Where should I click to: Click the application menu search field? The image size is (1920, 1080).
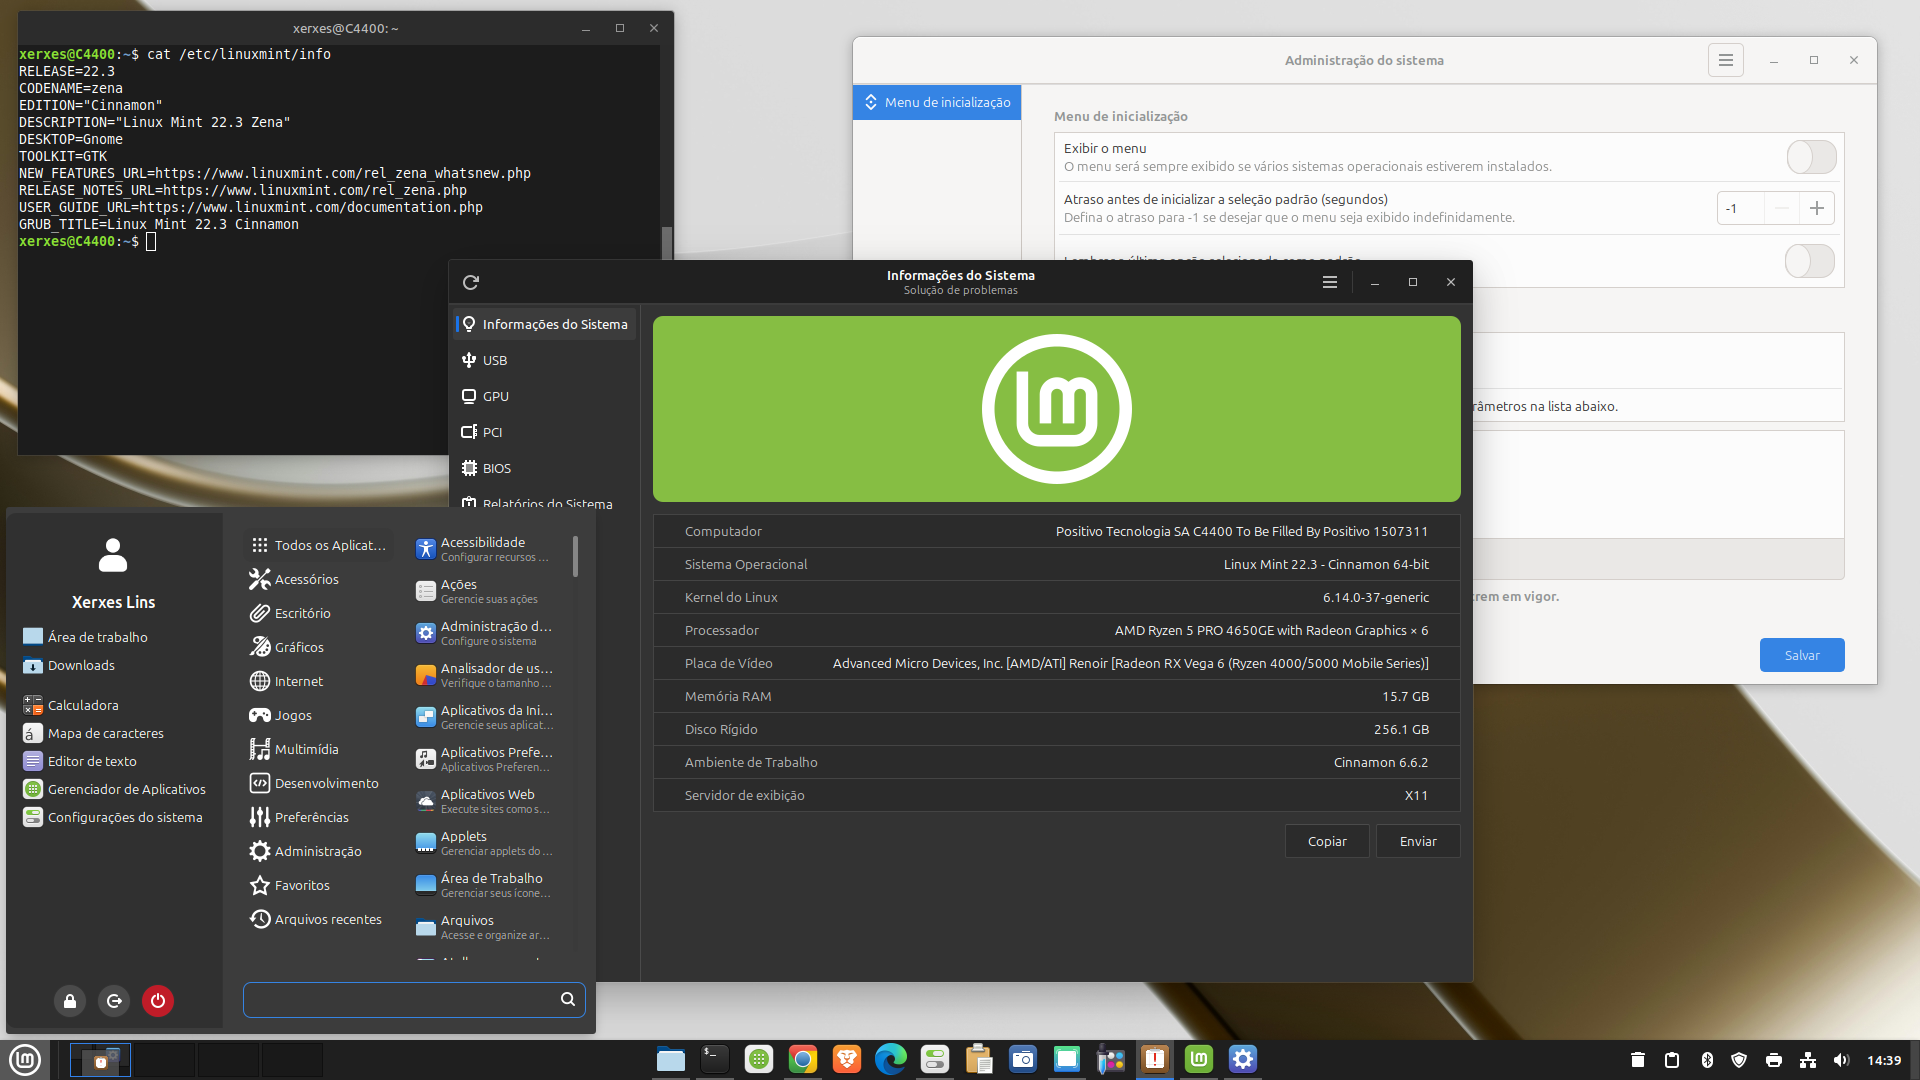pos(400,999)
